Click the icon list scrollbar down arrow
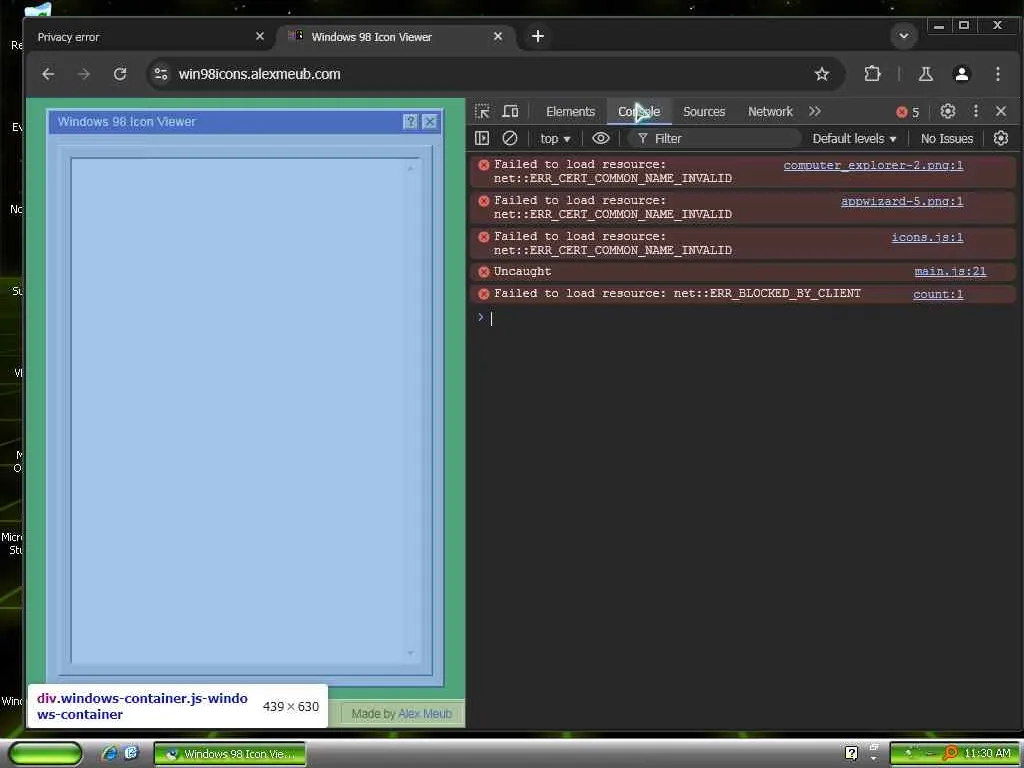Image resolution: width=1024 pixels, height=768 pixels. point(410,652)
